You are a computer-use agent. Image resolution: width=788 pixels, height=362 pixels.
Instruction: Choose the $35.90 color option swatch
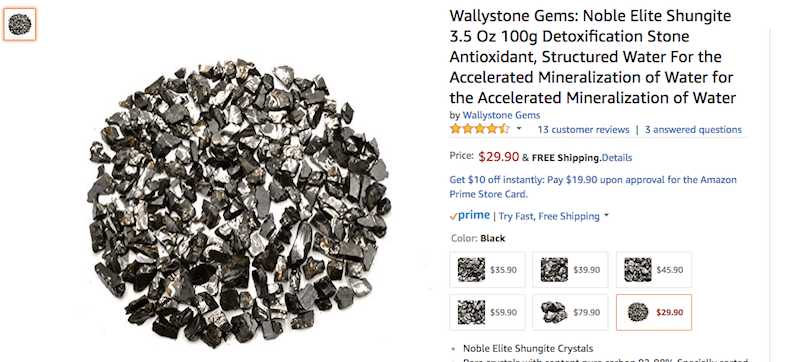(x=487, y=269)
